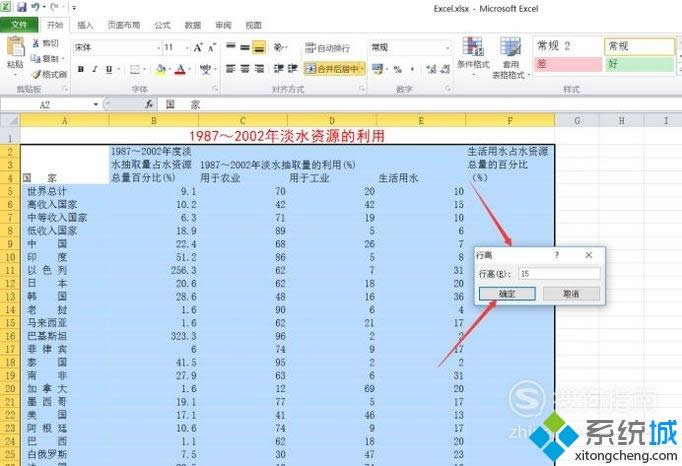Toggle wrap text (自动换行)
682x466 pixels.
tap(328, 48)
